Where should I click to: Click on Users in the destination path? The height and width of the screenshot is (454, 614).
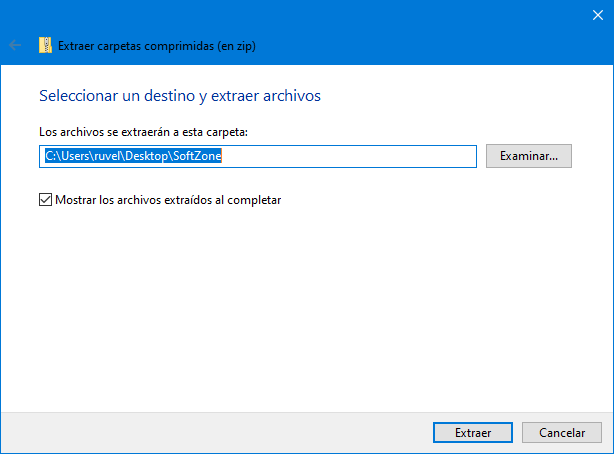tap(77, 156)
